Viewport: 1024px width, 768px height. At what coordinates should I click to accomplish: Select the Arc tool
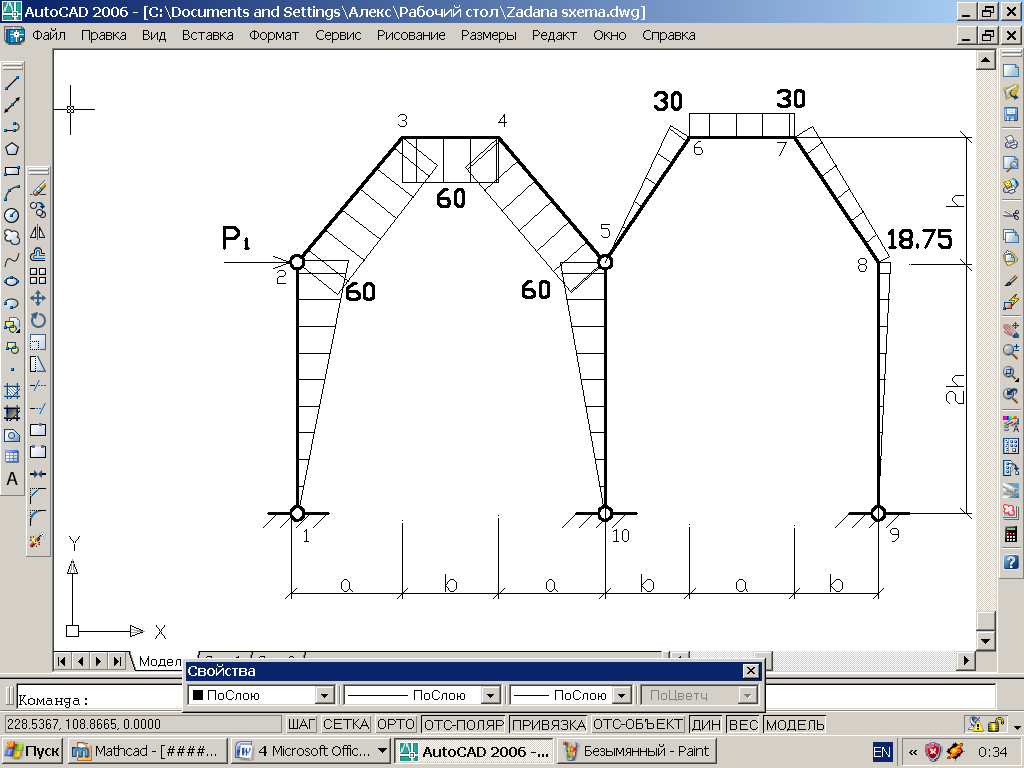pos(12,193)
